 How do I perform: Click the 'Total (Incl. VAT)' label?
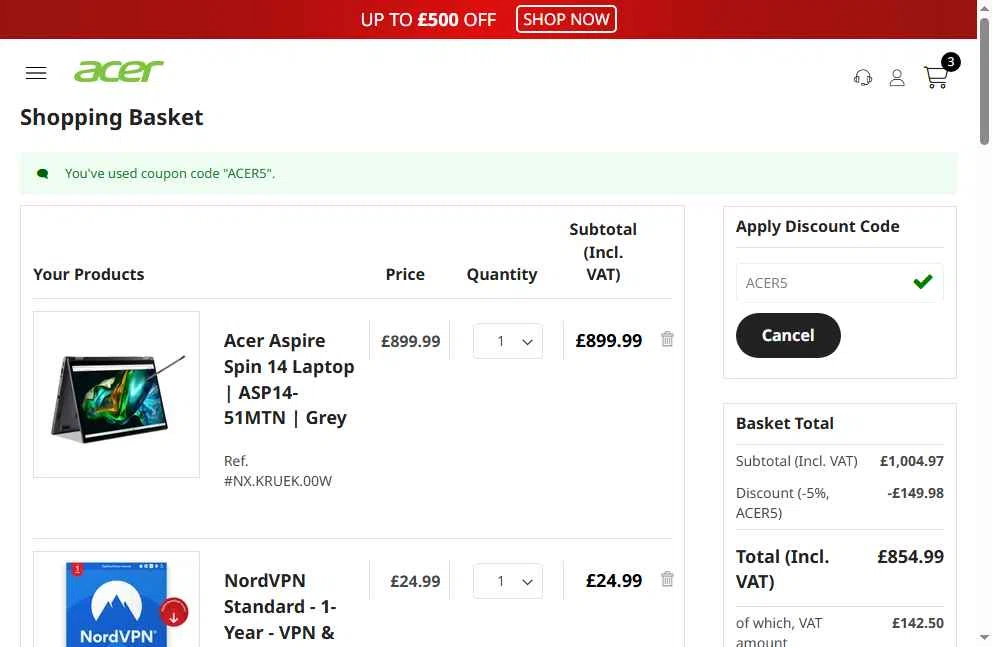pos(782,569)
